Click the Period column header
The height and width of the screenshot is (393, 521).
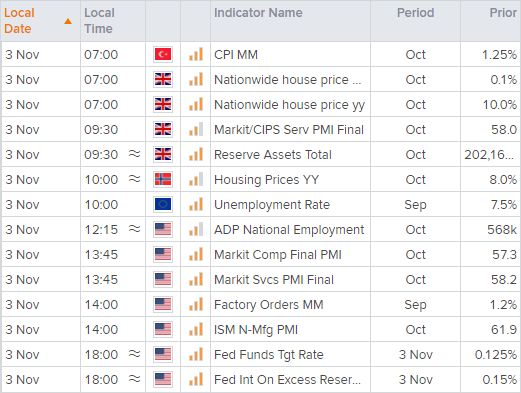coord(415,13)
